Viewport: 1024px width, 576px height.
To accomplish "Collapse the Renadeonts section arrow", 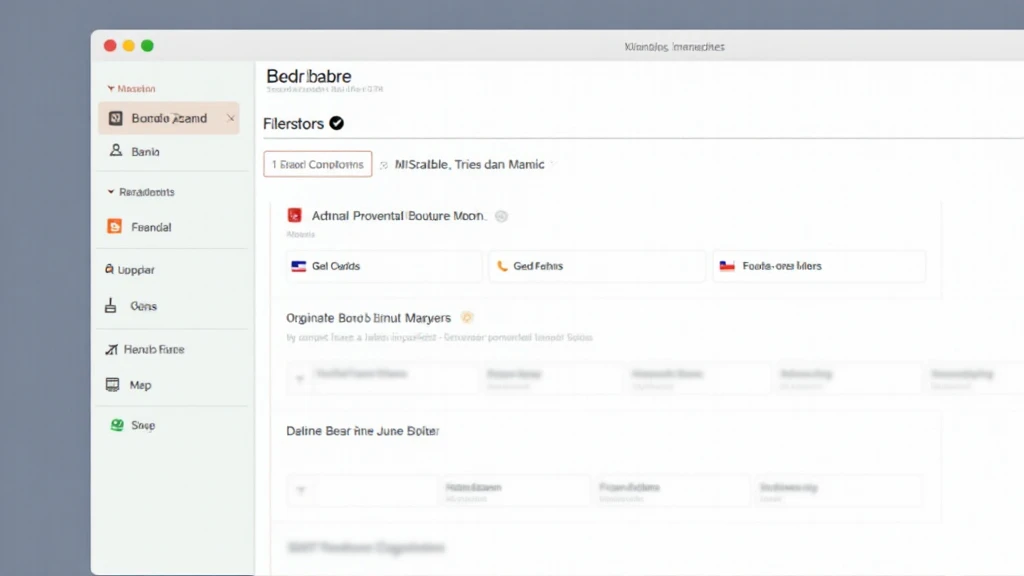I will 110,191.
